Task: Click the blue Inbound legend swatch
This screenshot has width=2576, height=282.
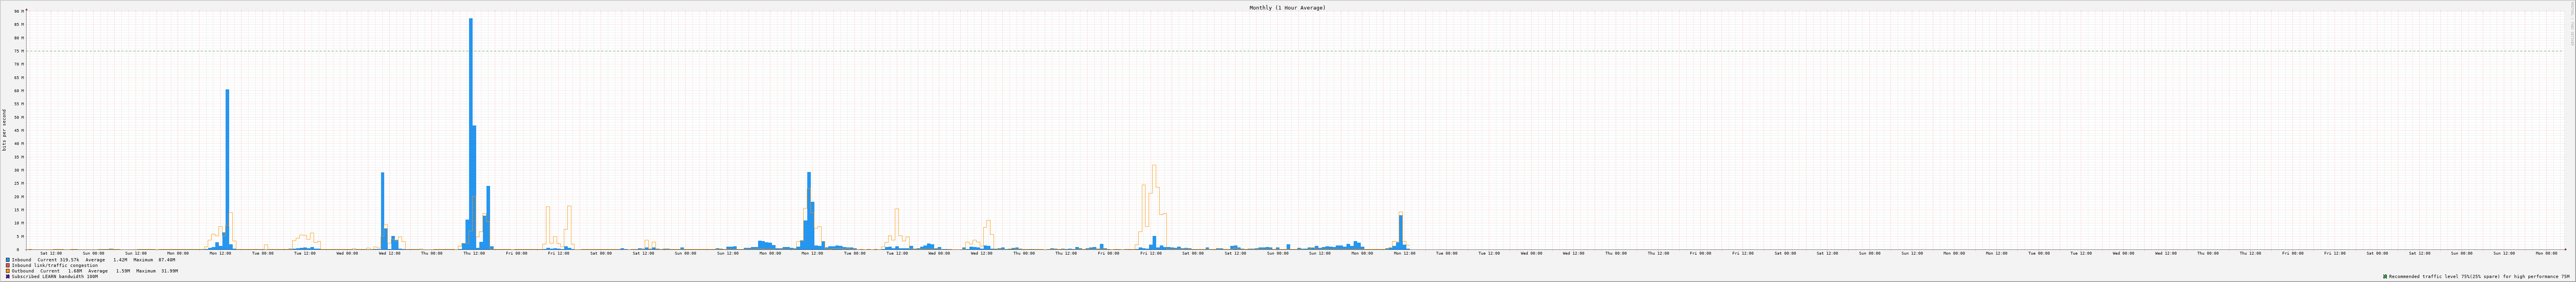Action: pyautogui.click(x=8, y=260)
